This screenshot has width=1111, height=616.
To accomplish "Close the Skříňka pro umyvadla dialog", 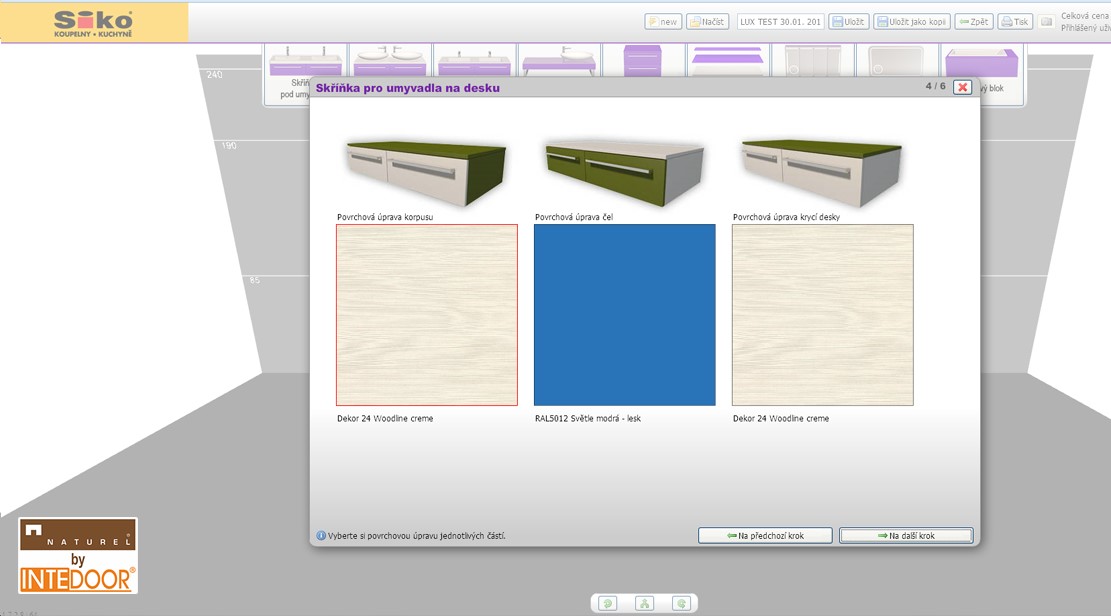I will (x=962, y=87).
